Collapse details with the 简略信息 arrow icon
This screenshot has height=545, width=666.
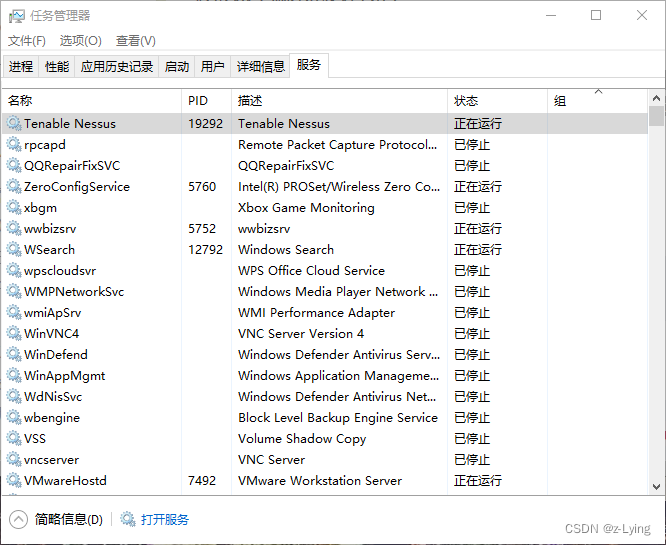[18, 519]
